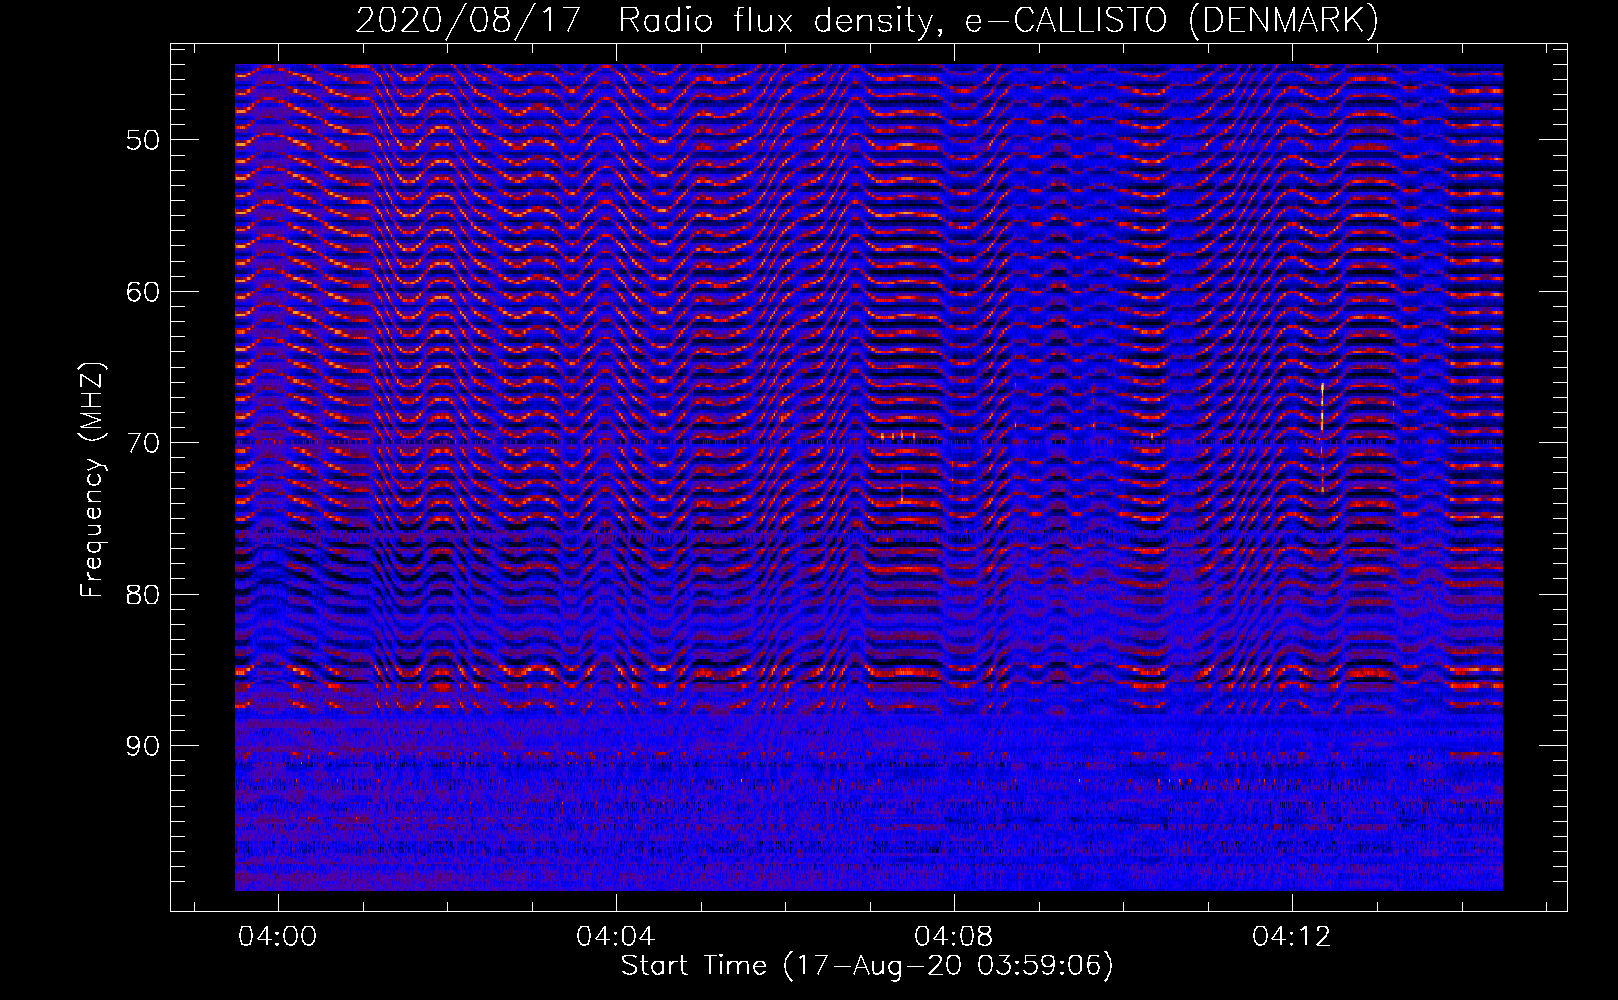Click the '90' frequency tick label
Image resolution: width=1618 pixels, height=1000 pixels.
coord(143,747)
